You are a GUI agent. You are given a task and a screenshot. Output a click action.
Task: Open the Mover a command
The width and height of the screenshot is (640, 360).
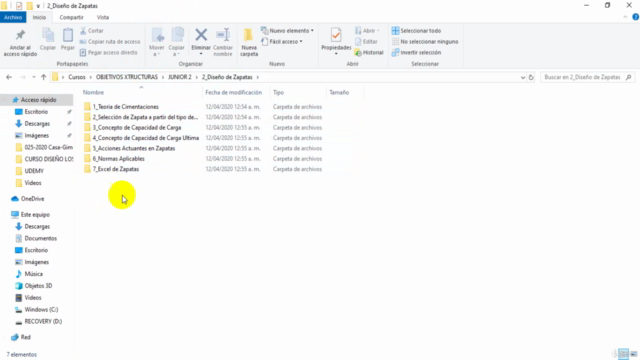[157, 42]
